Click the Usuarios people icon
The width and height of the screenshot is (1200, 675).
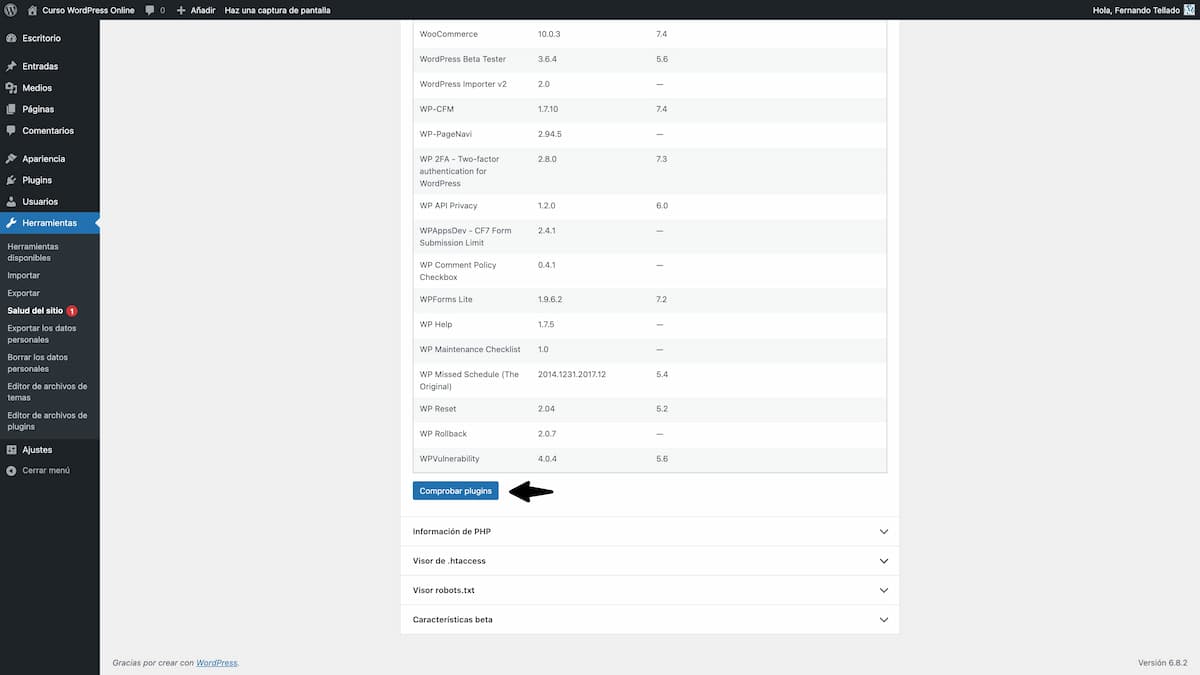(10, 201)
